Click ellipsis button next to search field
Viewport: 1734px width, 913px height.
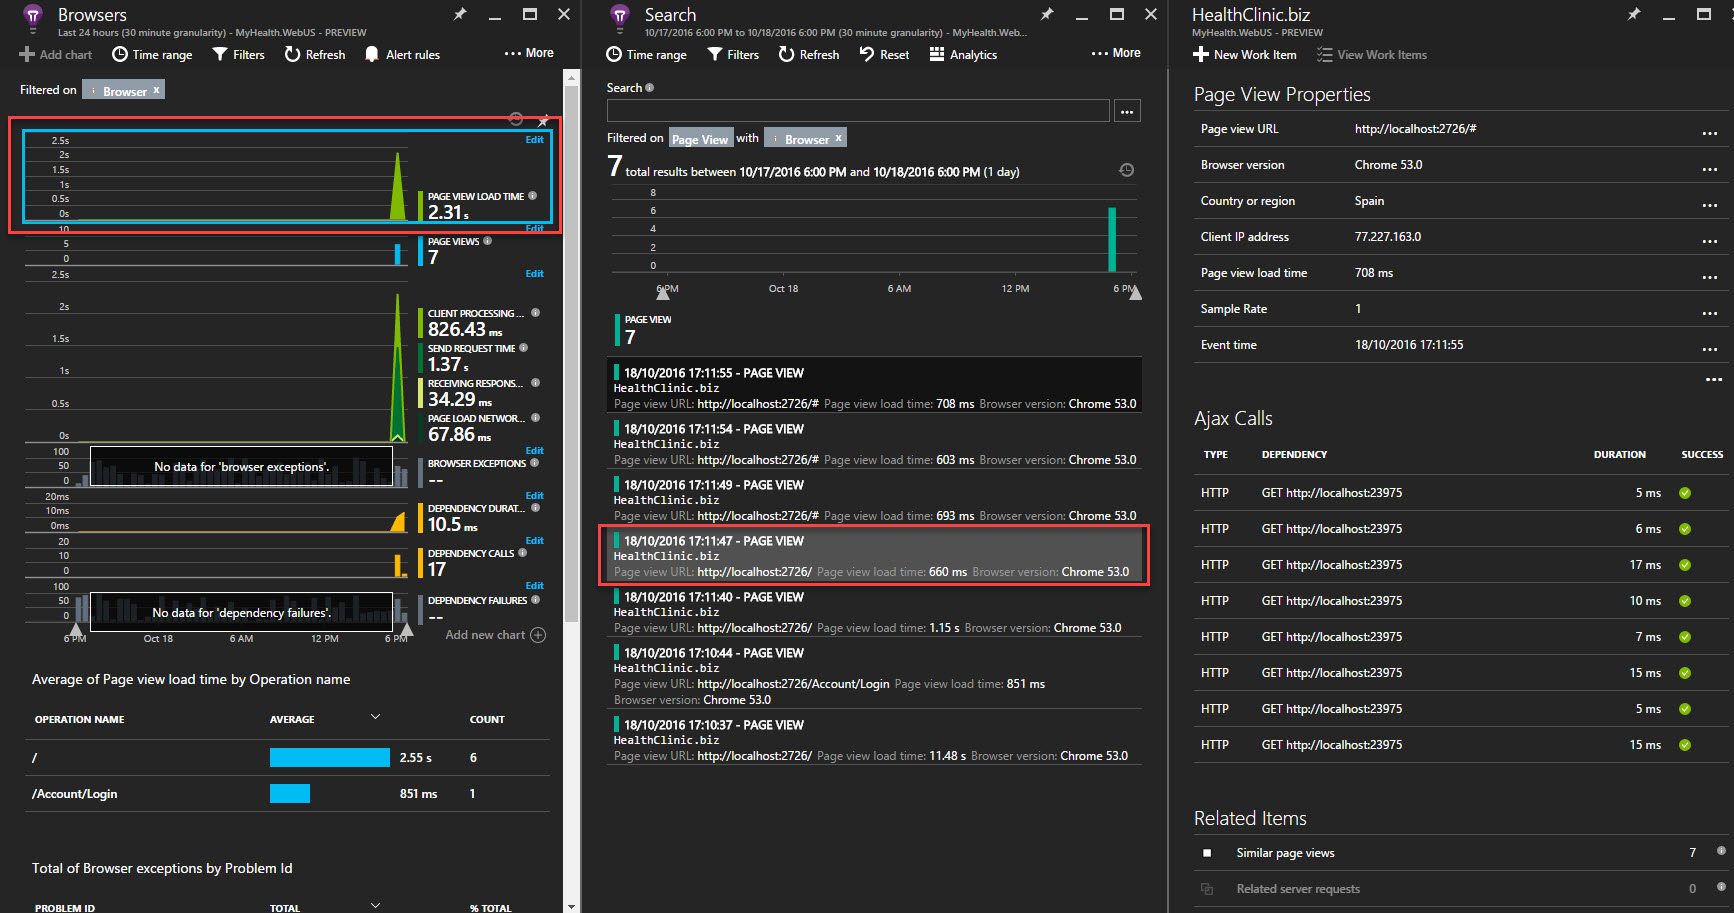(x=1127, y=111)
